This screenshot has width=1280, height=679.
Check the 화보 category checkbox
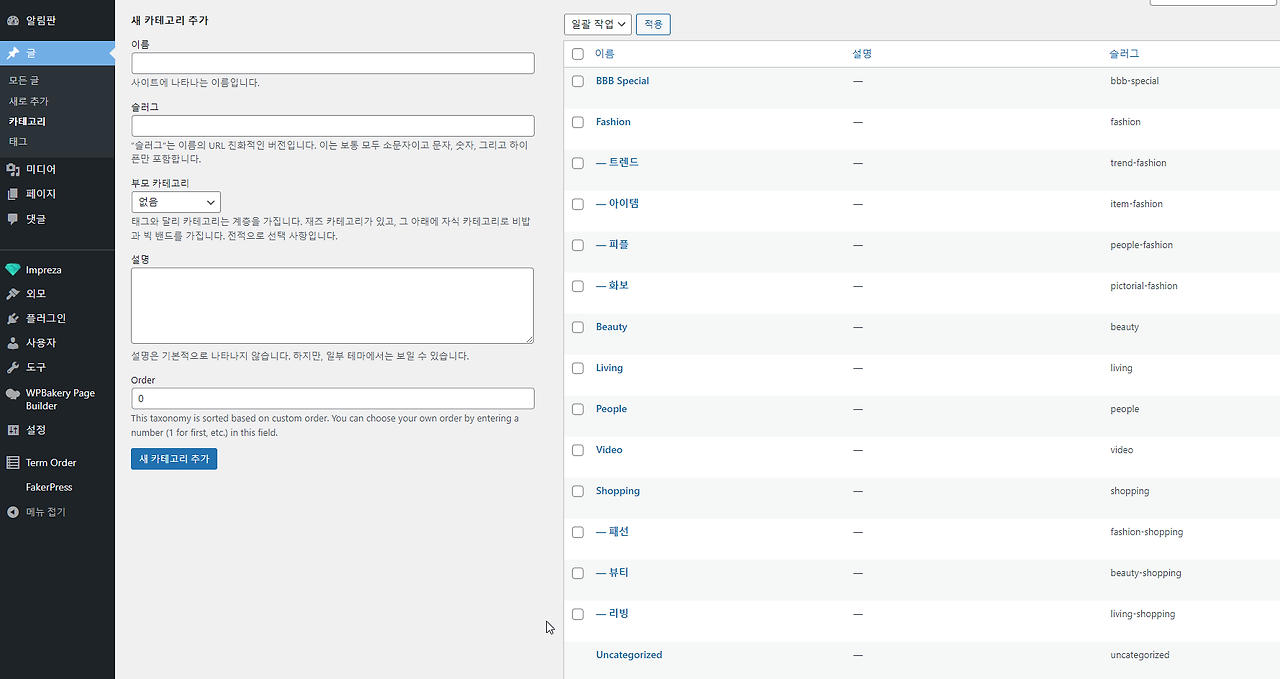578,286
